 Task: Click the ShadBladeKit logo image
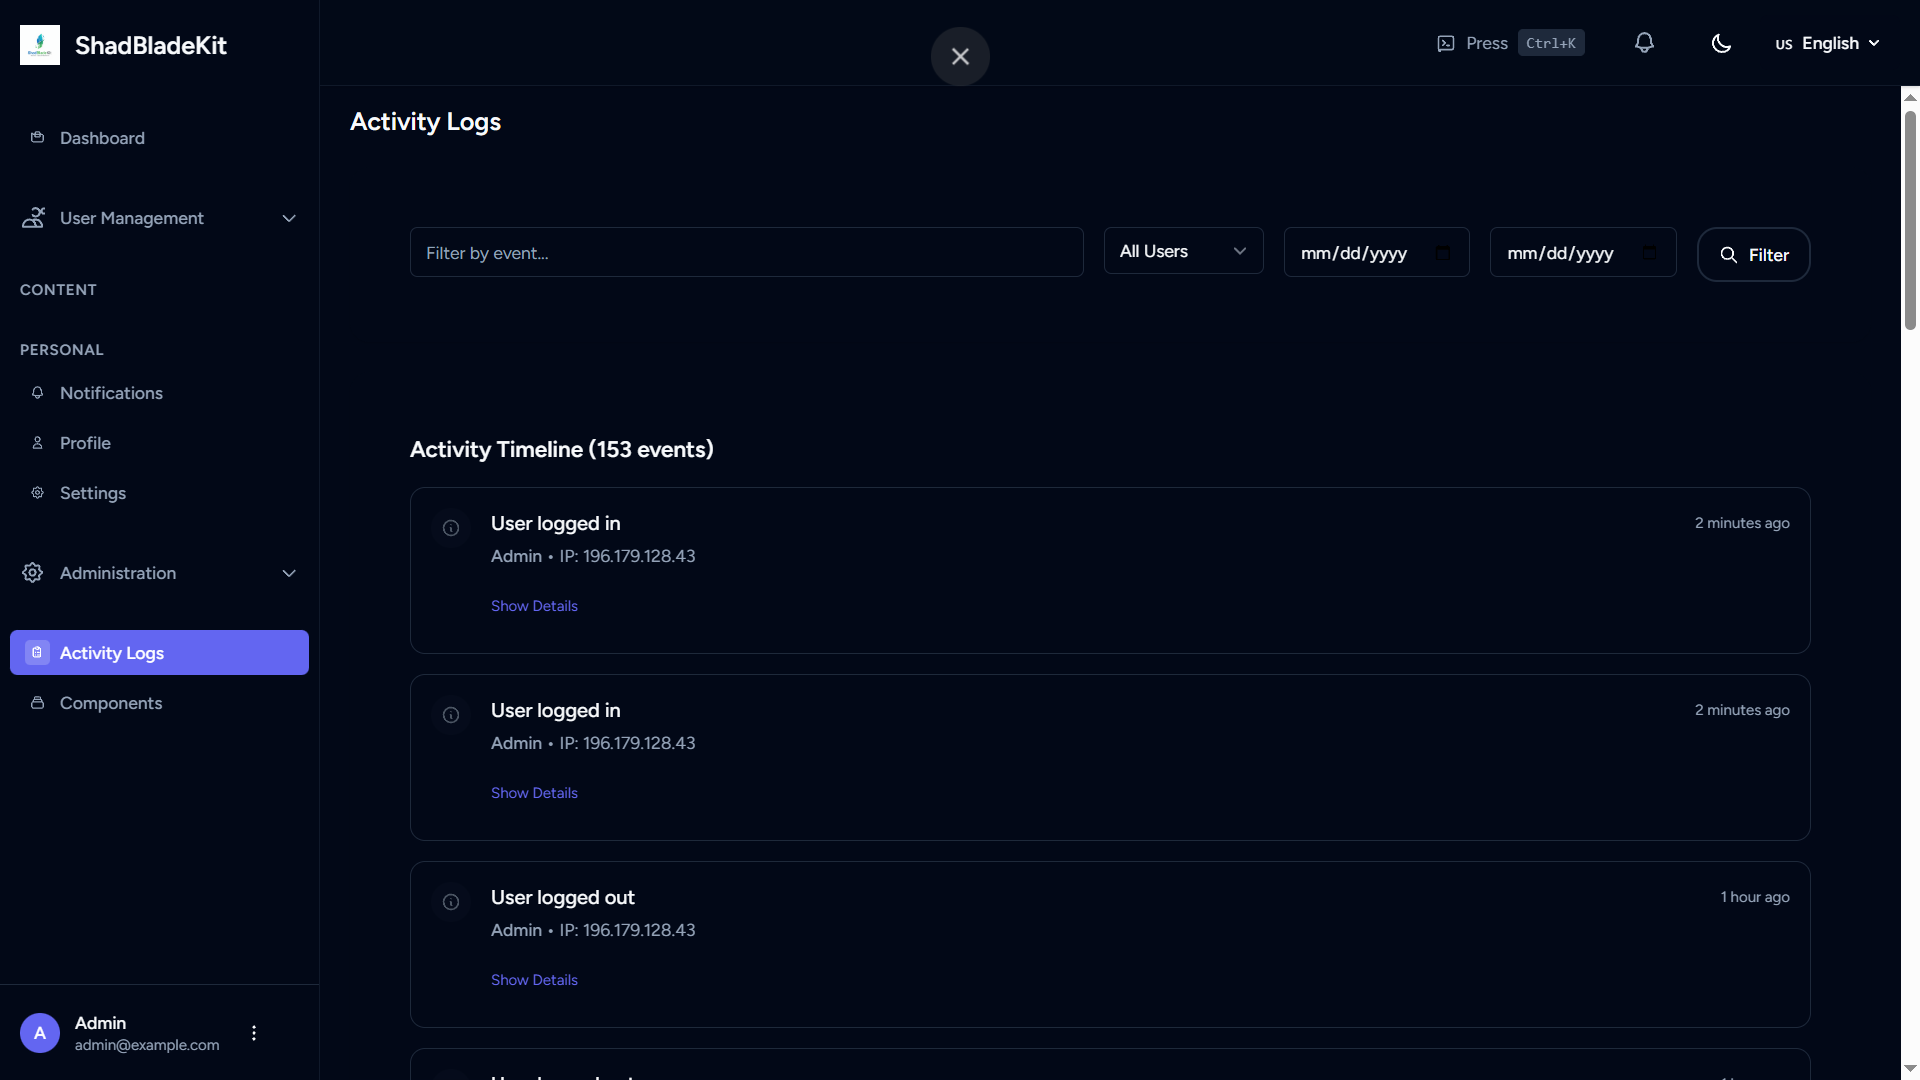coord(40,45)
